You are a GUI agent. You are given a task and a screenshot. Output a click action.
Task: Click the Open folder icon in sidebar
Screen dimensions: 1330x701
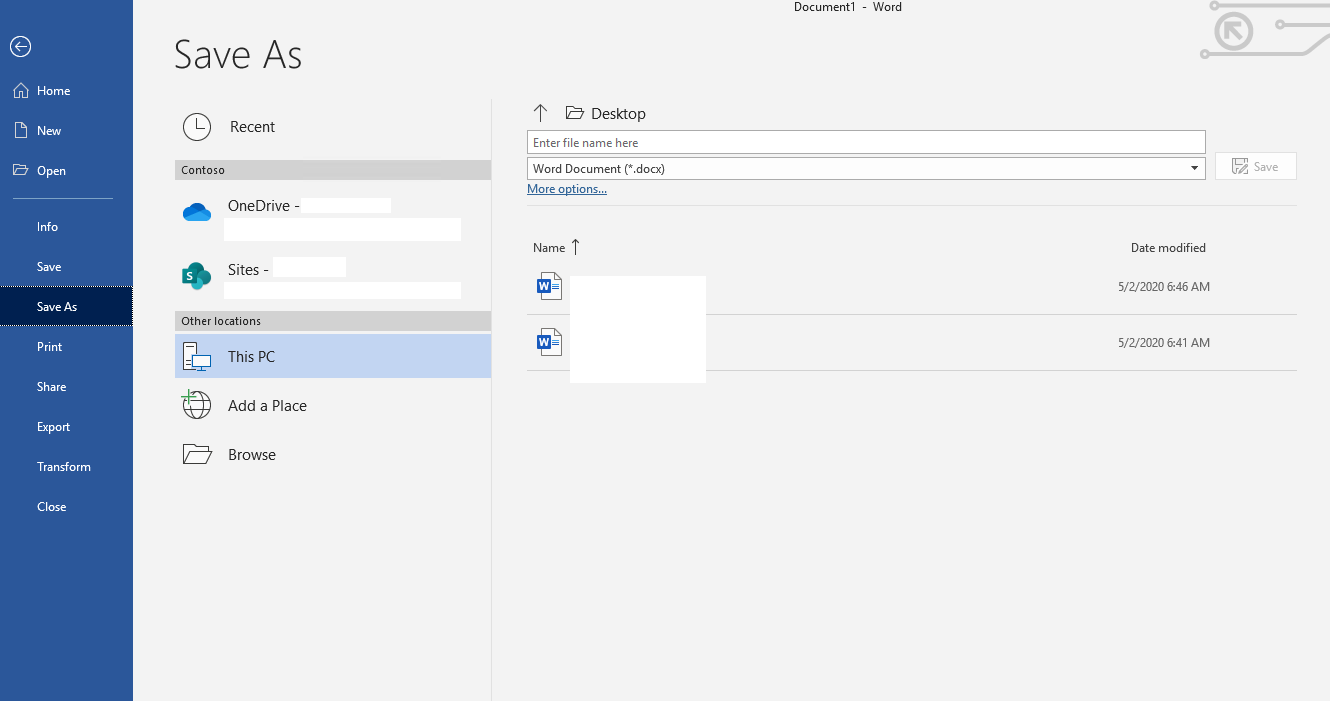(x=20, y=170)
